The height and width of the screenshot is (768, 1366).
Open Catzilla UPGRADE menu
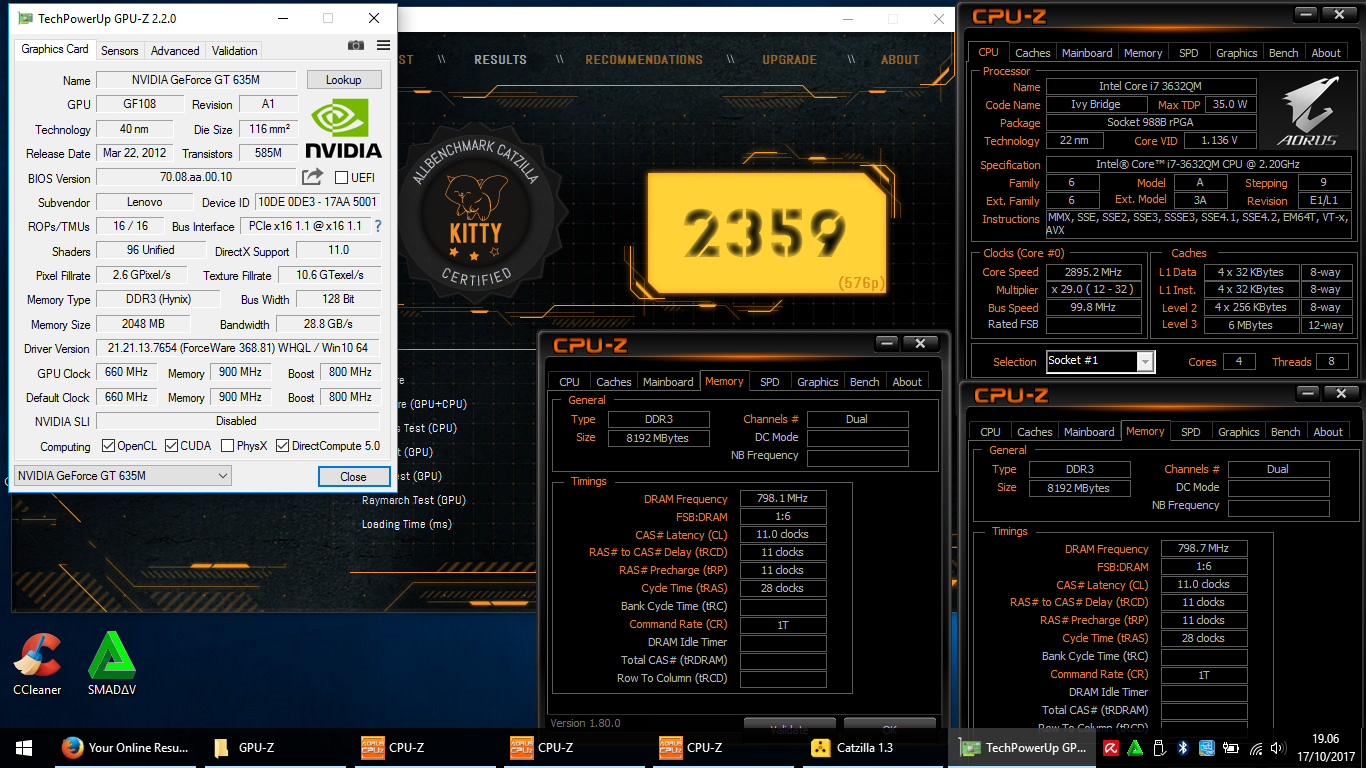pyautogui.click(x=789, y=60)
